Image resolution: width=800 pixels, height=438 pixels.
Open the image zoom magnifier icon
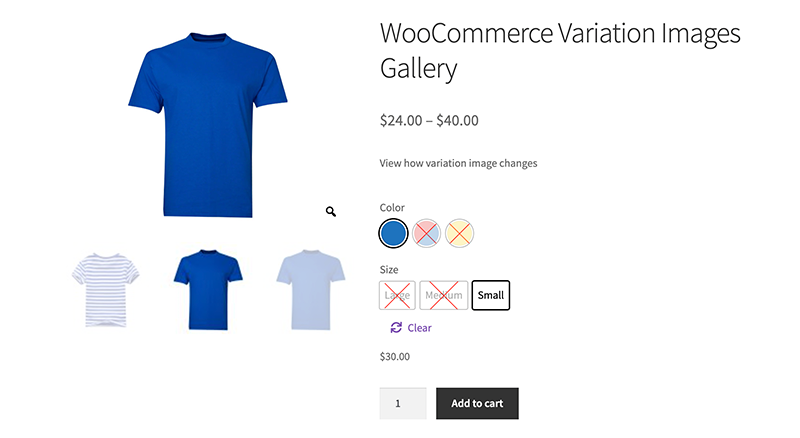tap(331, 211)
